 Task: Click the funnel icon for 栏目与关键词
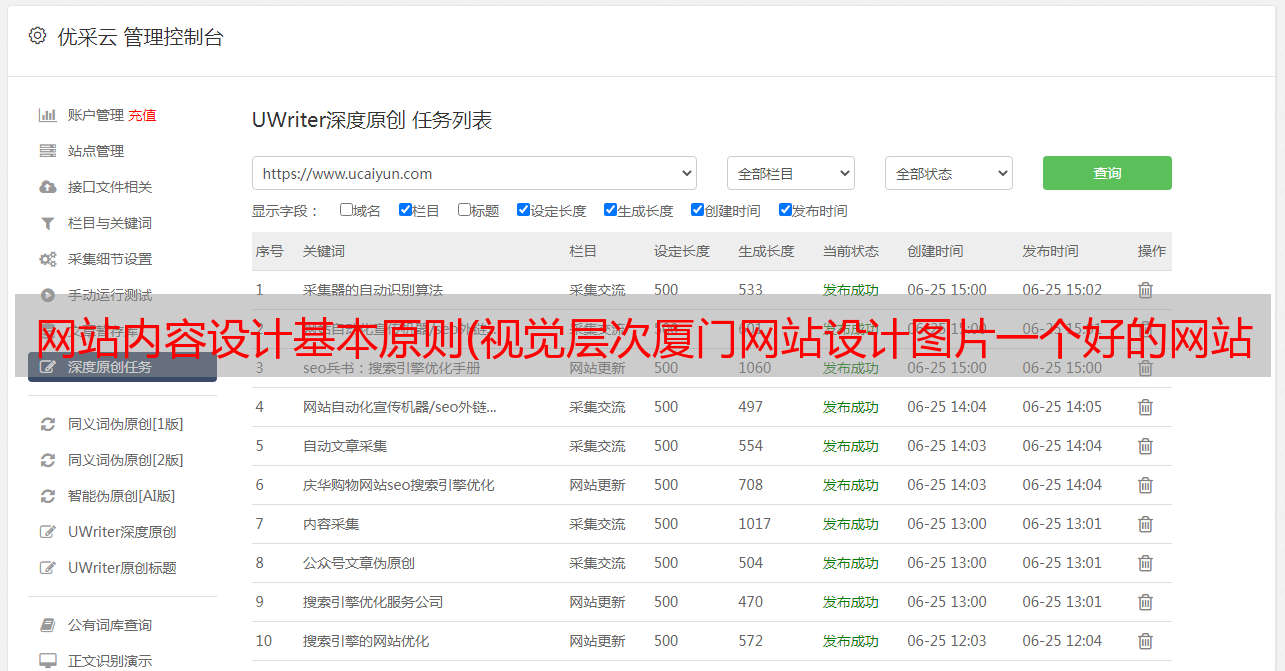click(47, 223)
